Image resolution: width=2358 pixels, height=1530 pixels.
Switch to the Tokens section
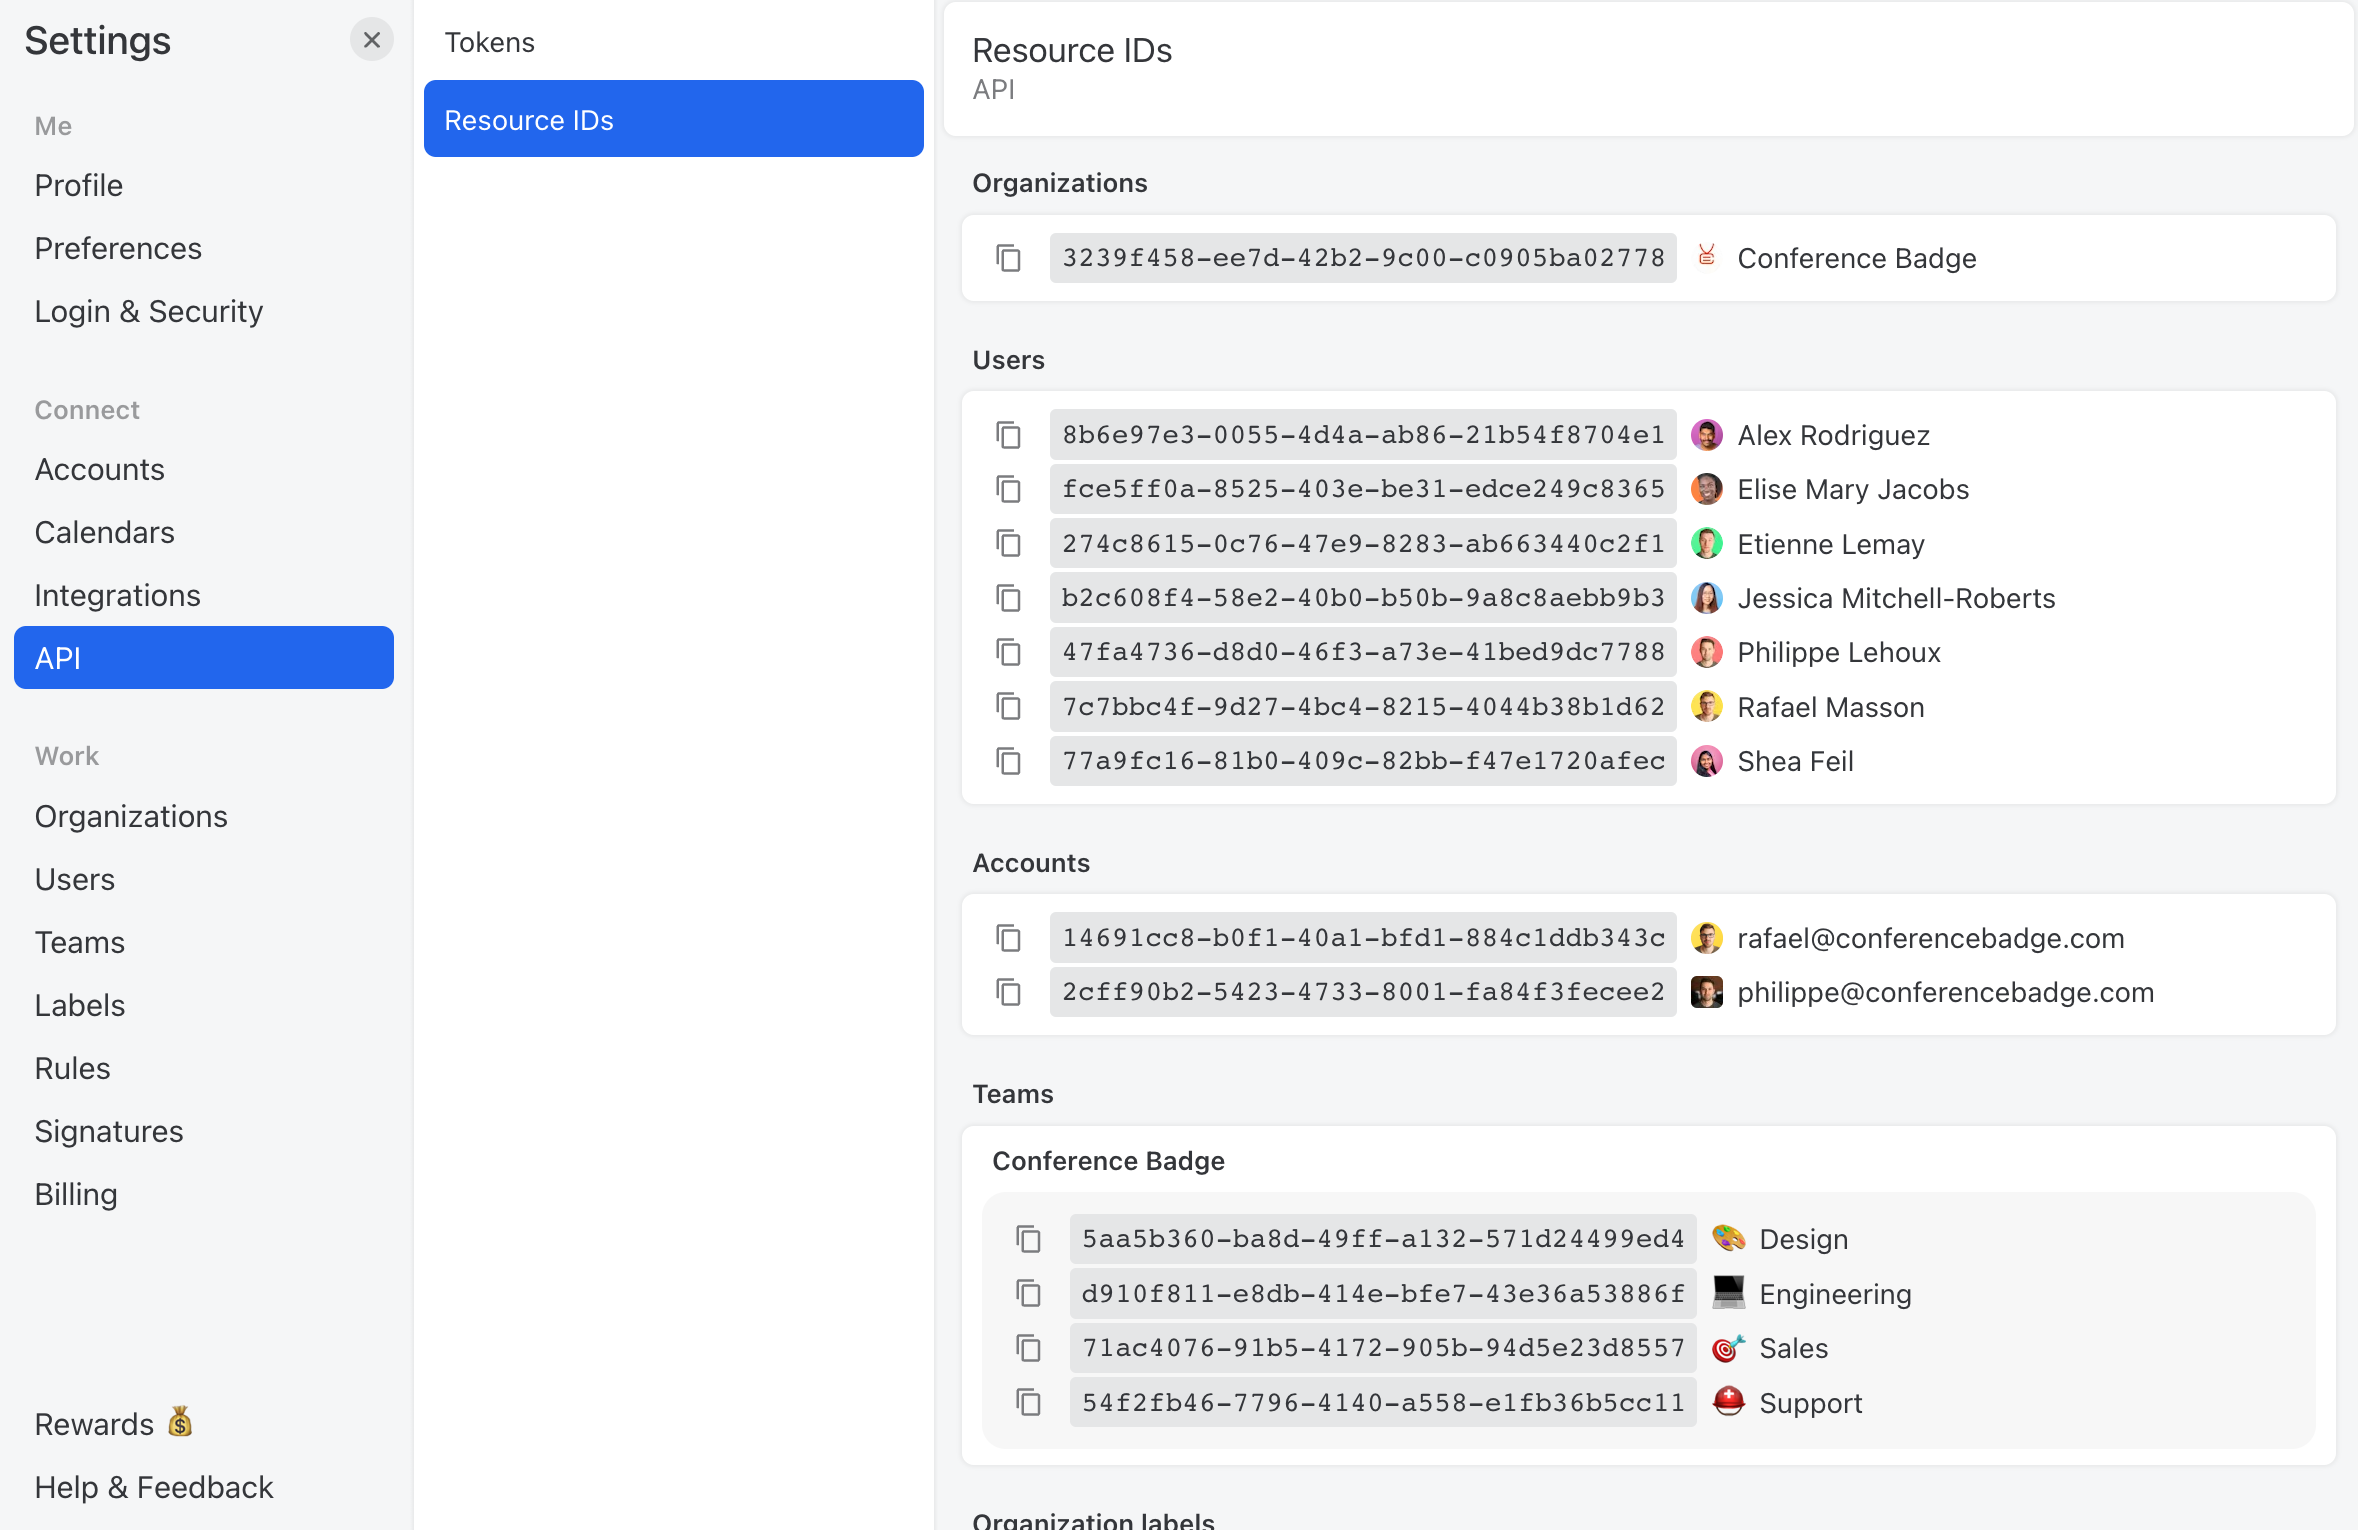[x=490, y=42]
